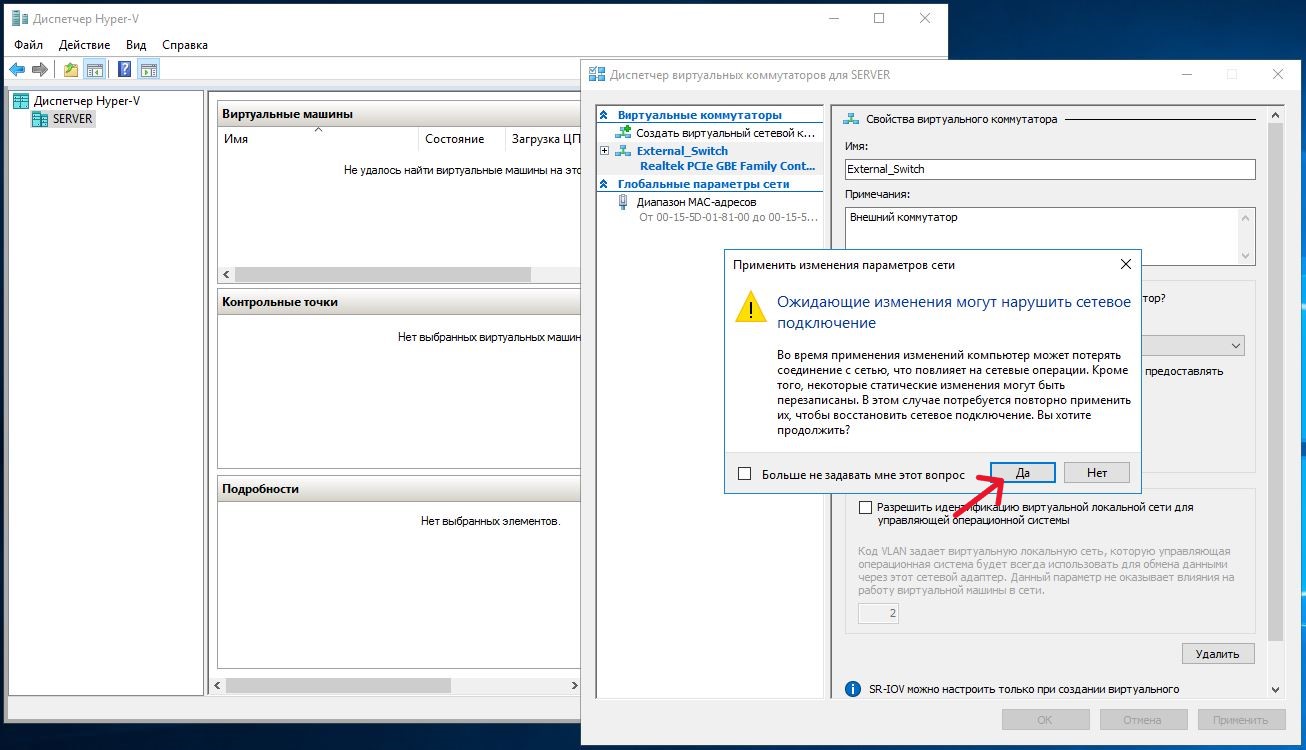Click the forward arrow toolbar icon
This screenshot has width=1306, height=750.
[40, 70]
